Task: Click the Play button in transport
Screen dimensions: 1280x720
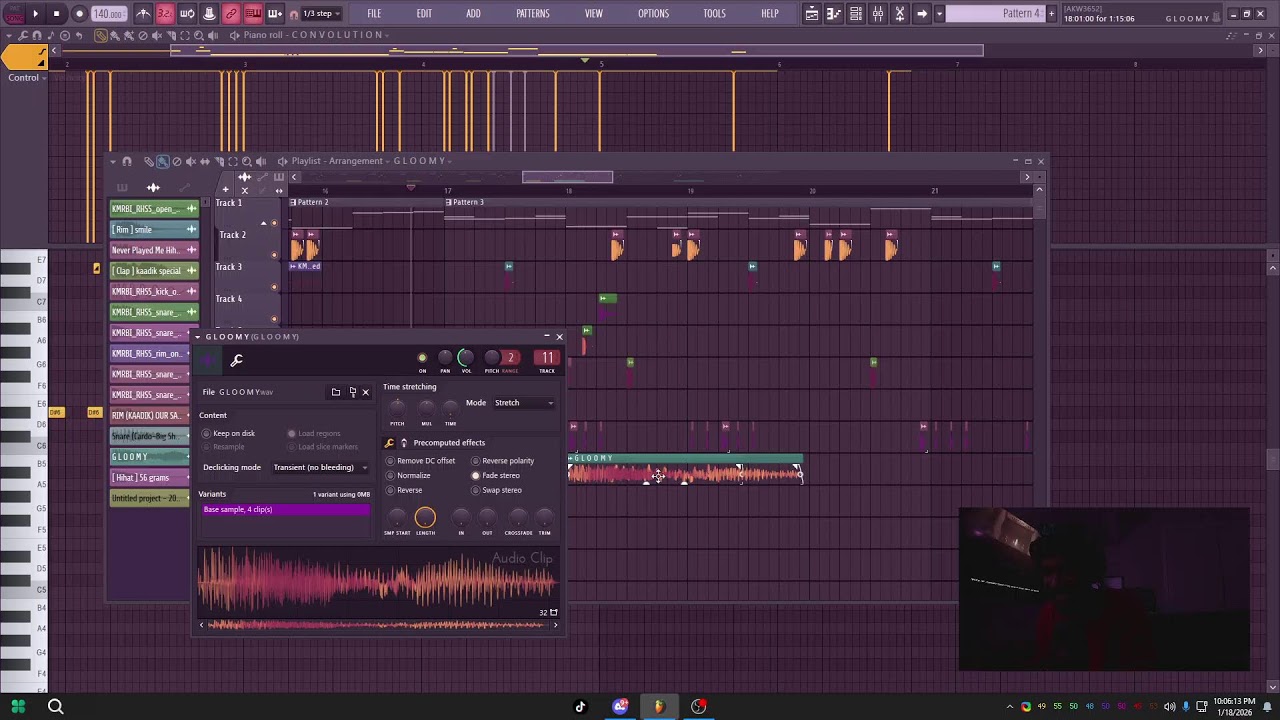Action: point(35,14)
